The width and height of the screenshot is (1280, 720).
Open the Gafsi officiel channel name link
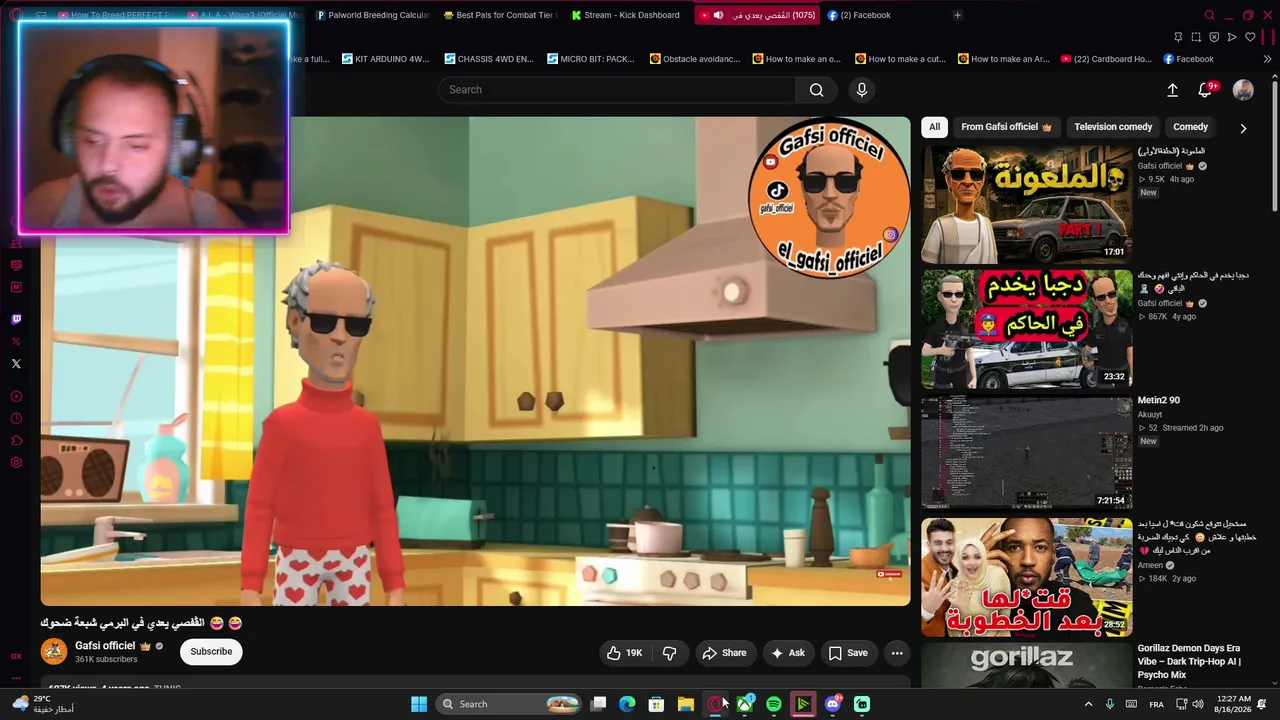[105, 646]
